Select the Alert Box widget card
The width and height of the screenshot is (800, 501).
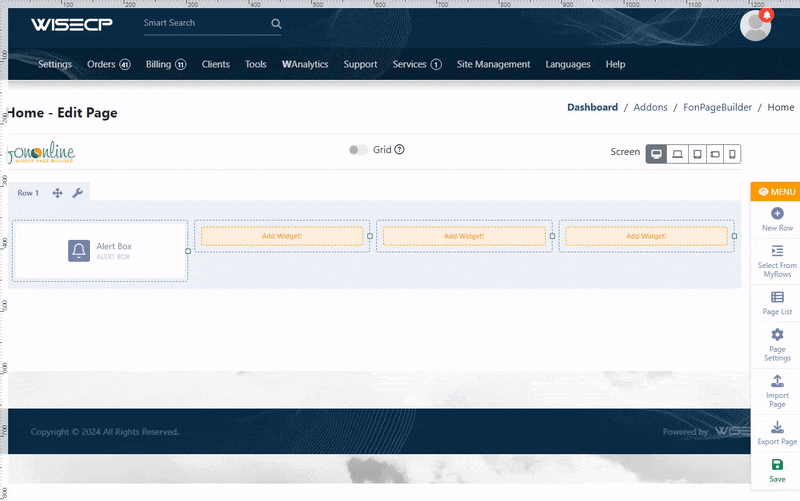click(100, 250)
